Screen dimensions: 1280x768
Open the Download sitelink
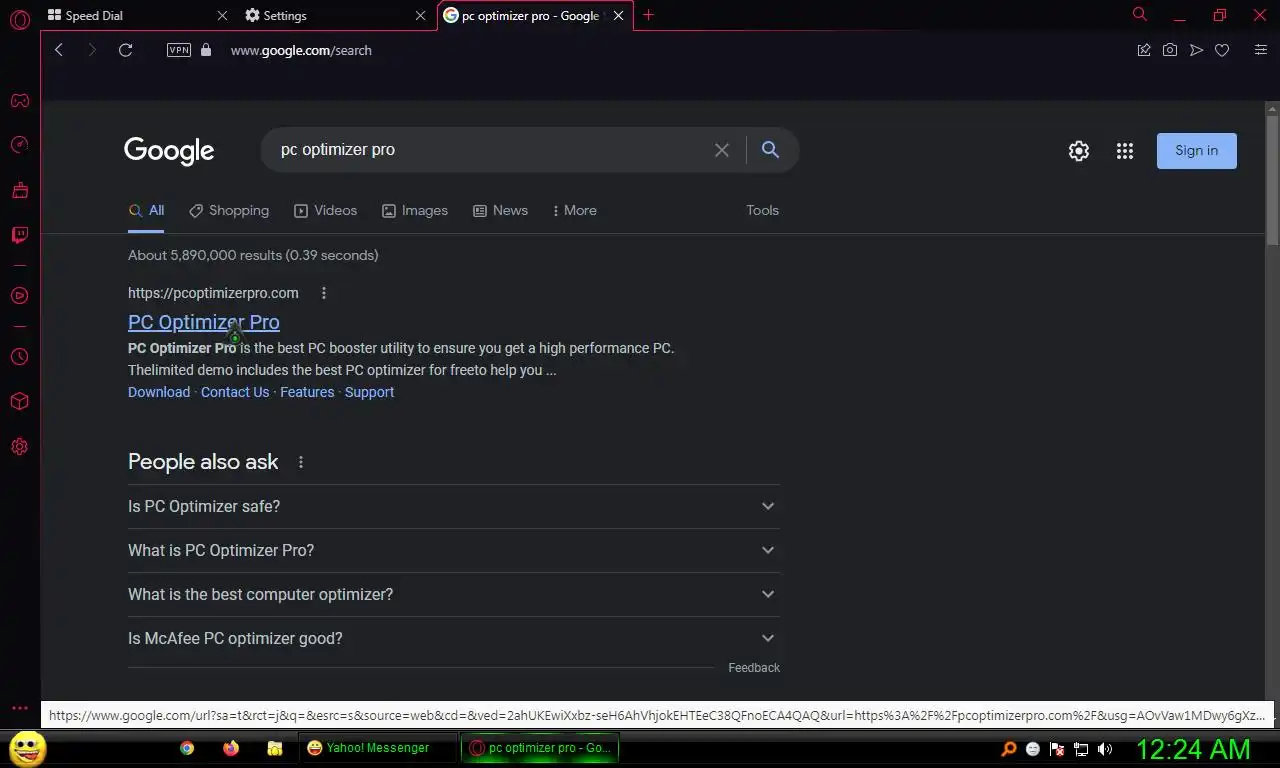pyautogui.click(x=159, y=392)
